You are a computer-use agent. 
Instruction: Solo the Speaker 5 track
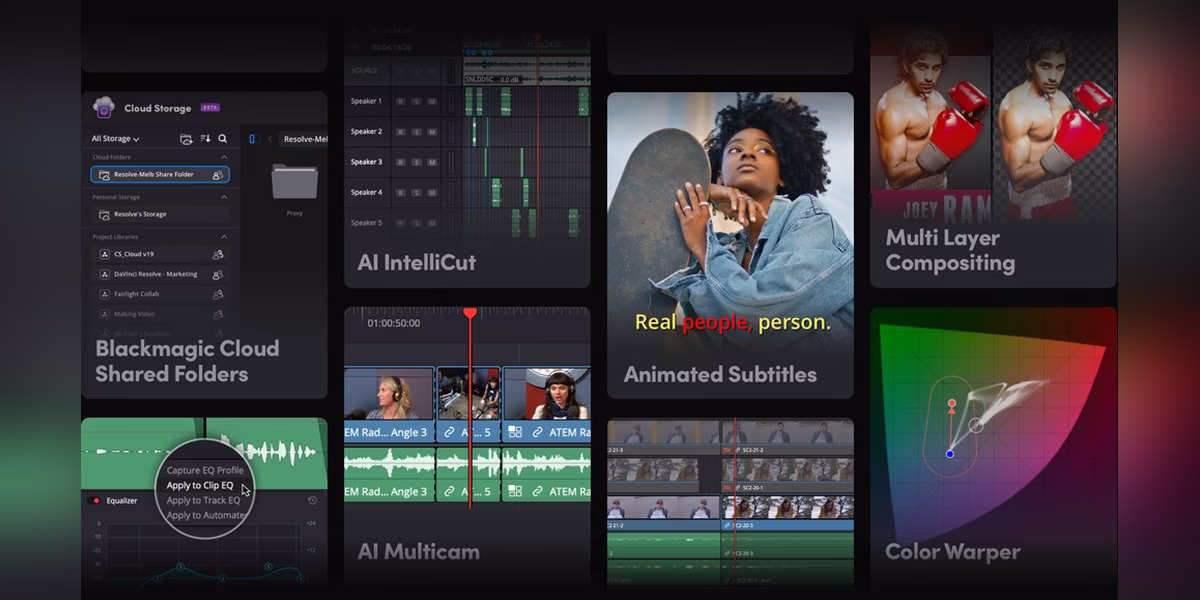pos(417,223)
